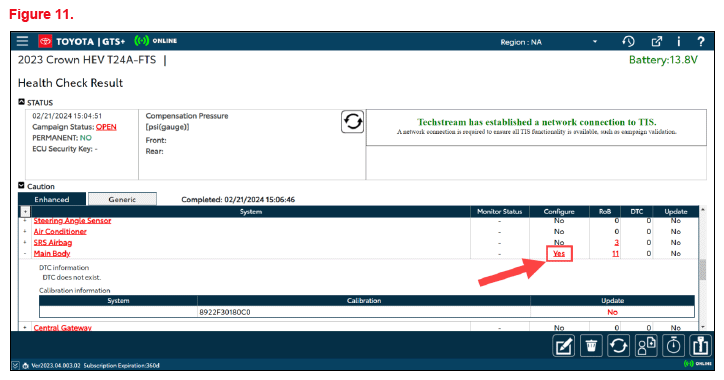724x380 pixels.
Task: Click the user document icon in bottom toolbar
Action: click(646, 345)
